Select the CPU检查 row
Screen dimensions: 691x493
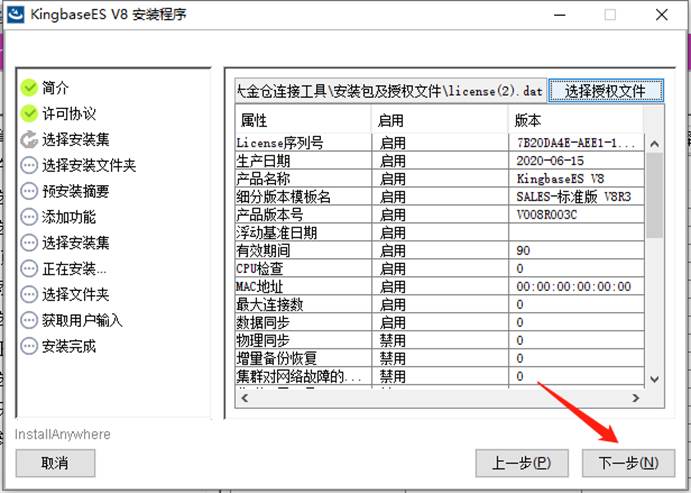coord(440,268)
